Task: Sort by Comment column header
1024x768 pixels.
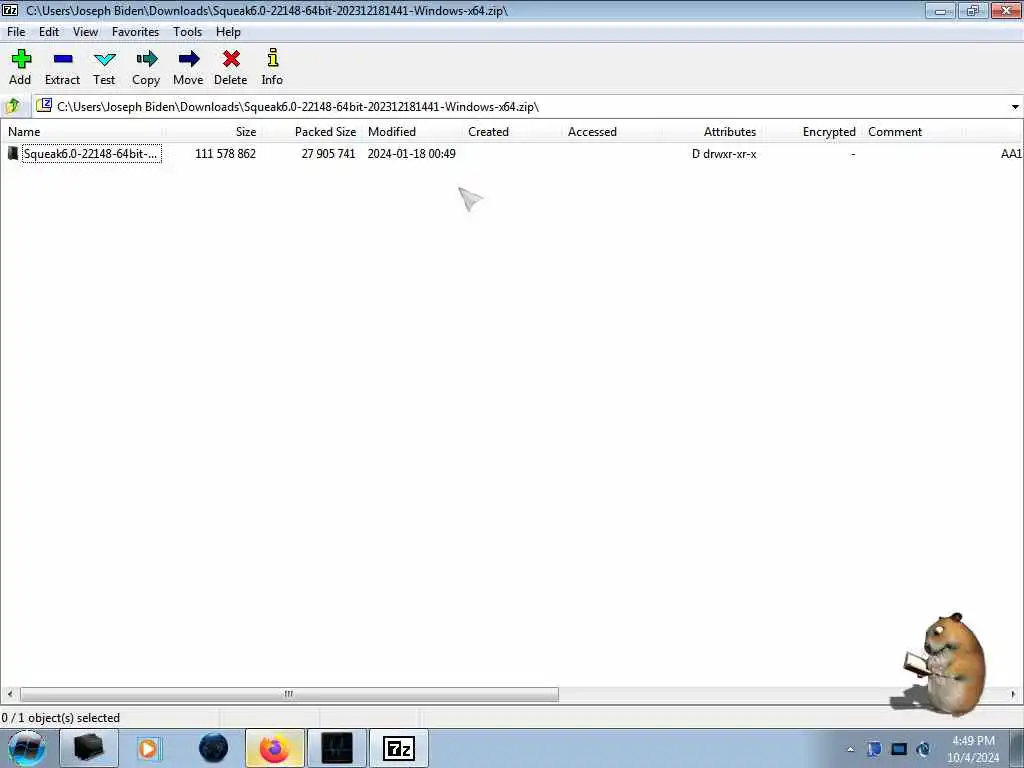Action: [912, 132]
